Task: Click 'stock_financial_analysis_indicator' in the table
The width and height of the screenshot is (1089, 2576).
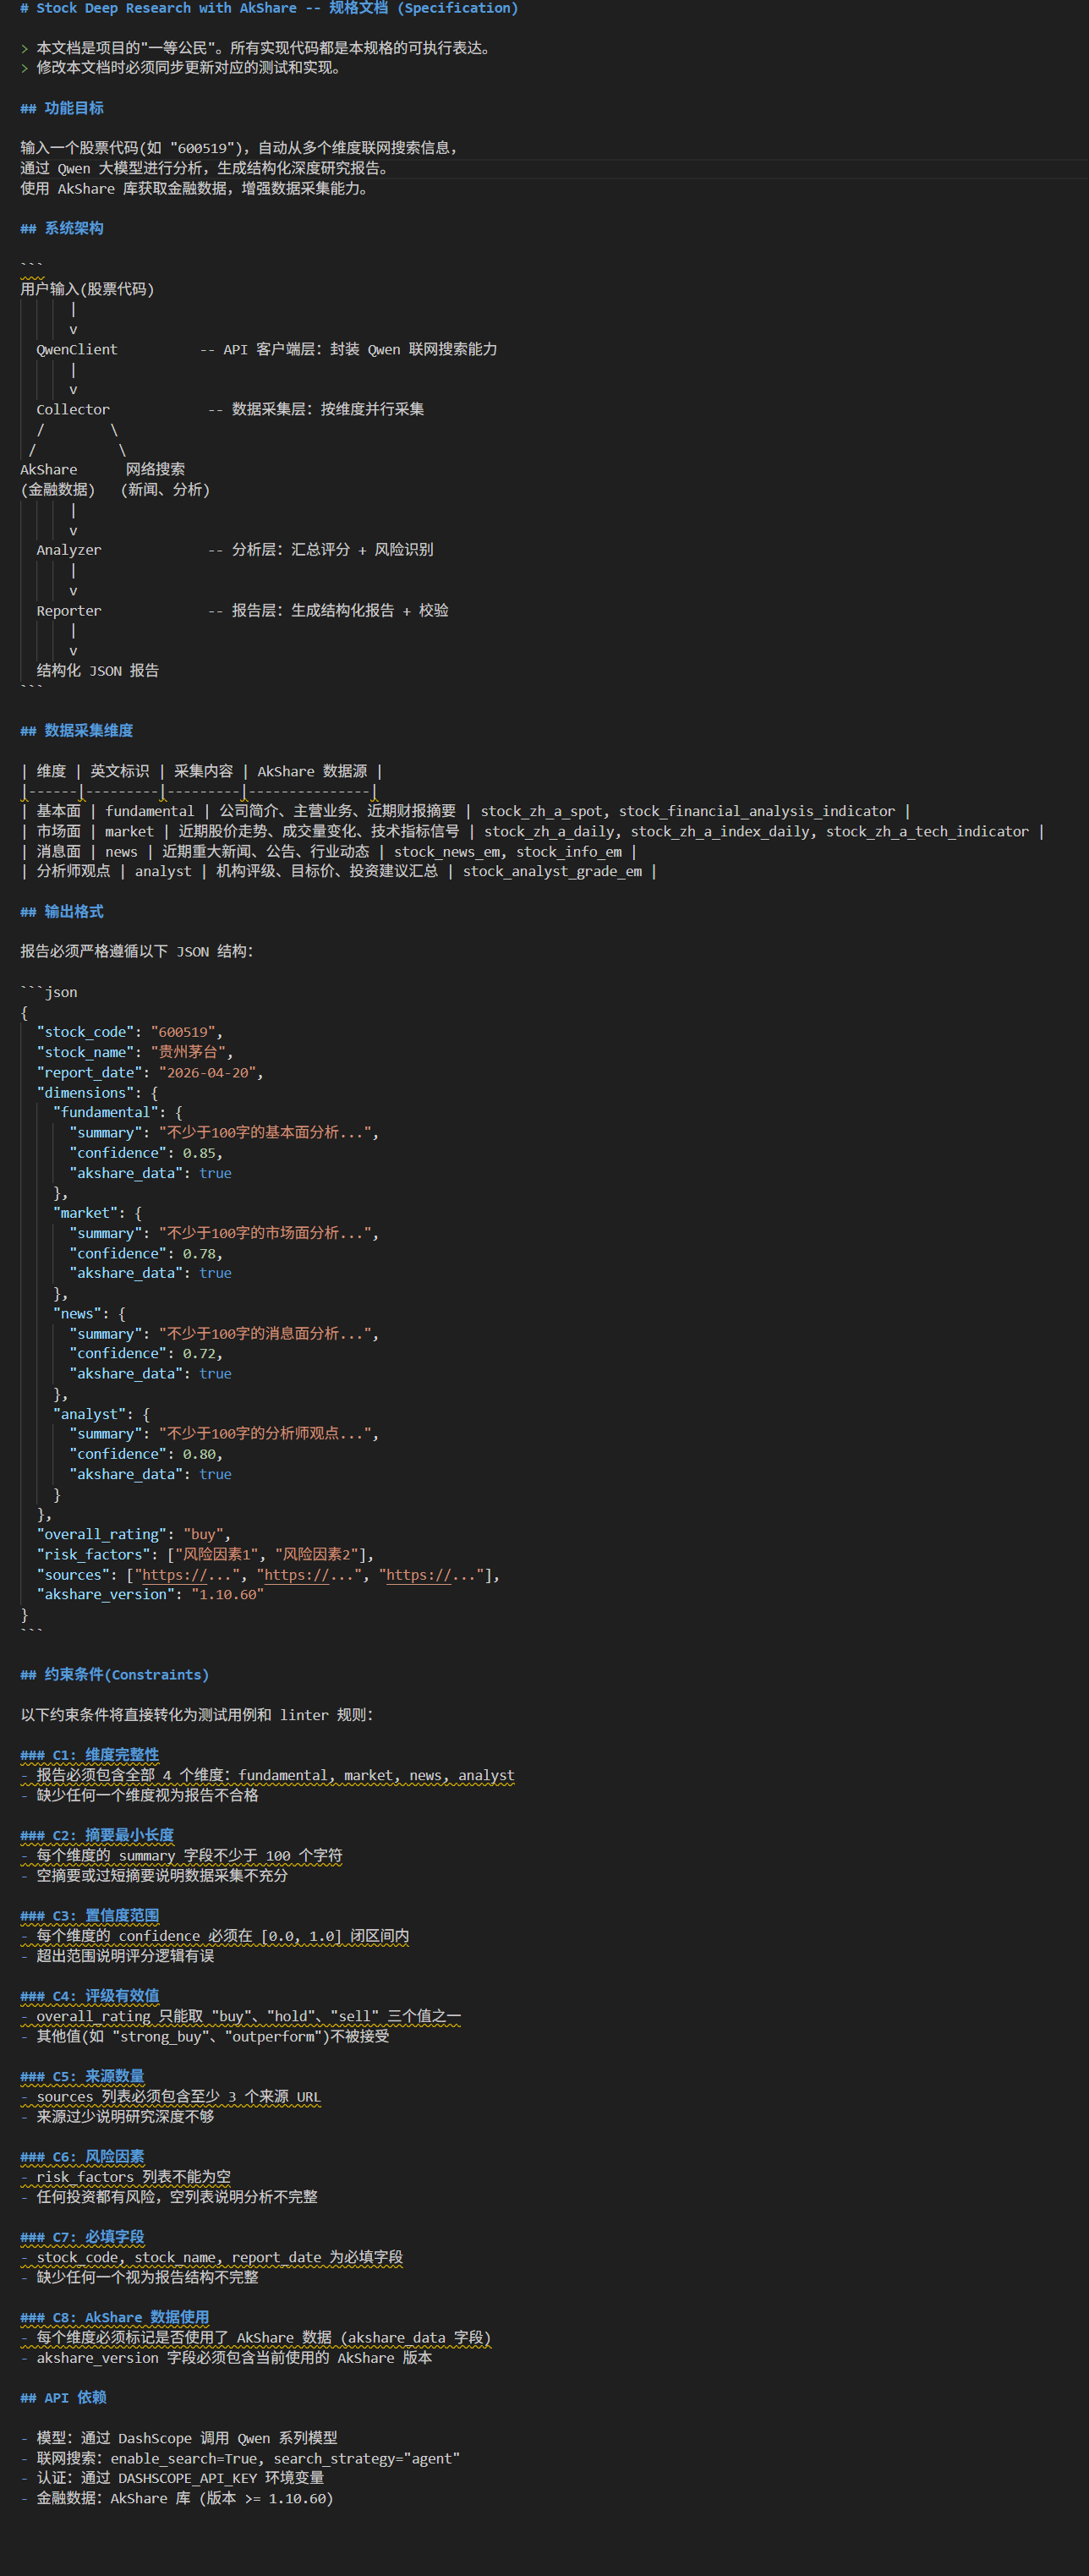Action: (x=757, y=811)
